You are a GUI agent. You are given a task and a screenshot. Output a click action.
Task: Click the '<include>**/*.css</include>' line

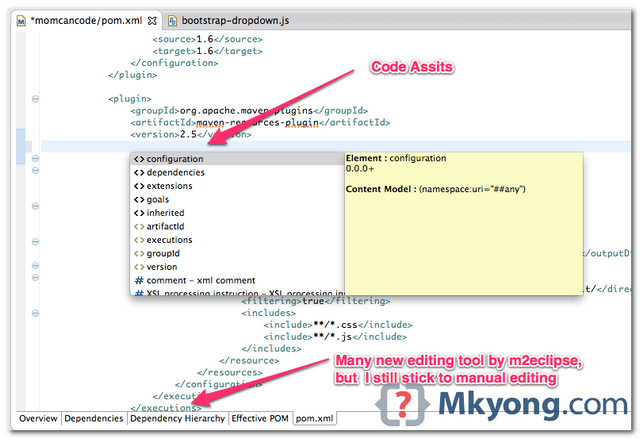tap(338, 325)
